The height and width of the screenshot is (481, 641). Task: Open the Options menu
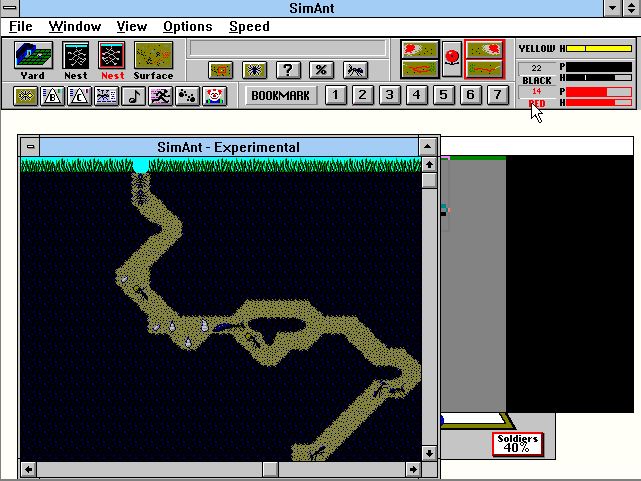pyautogui.click(x=187, y=27)
